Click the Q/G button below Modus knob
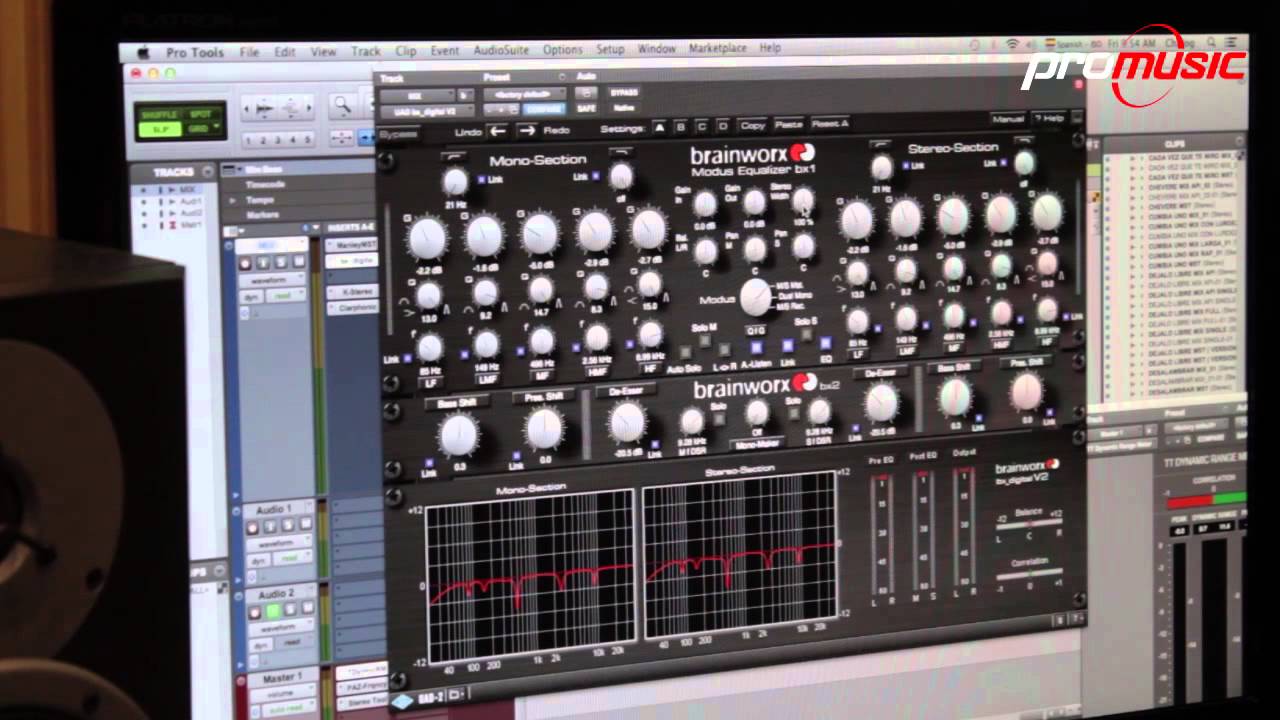 coord(755,330)
